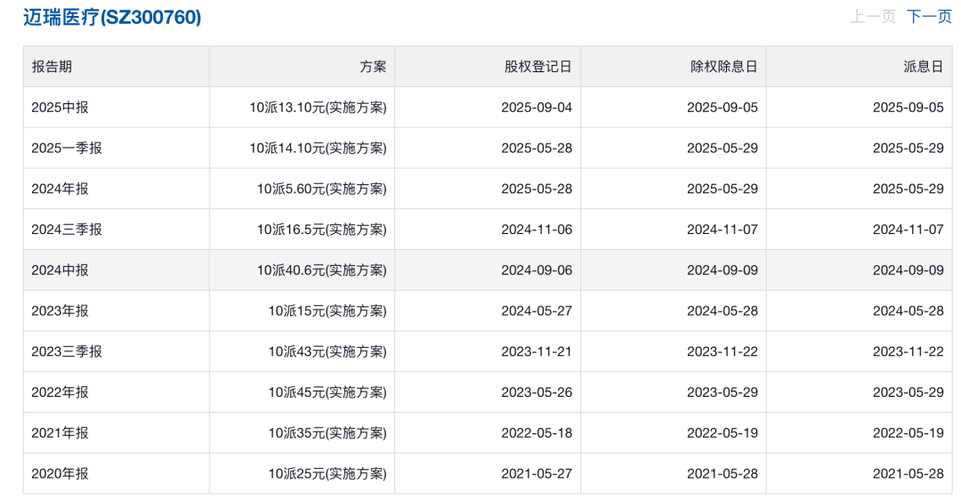
Task: Click the 10派5.60元 plan for 2024年报
Action: click(321, 189)
